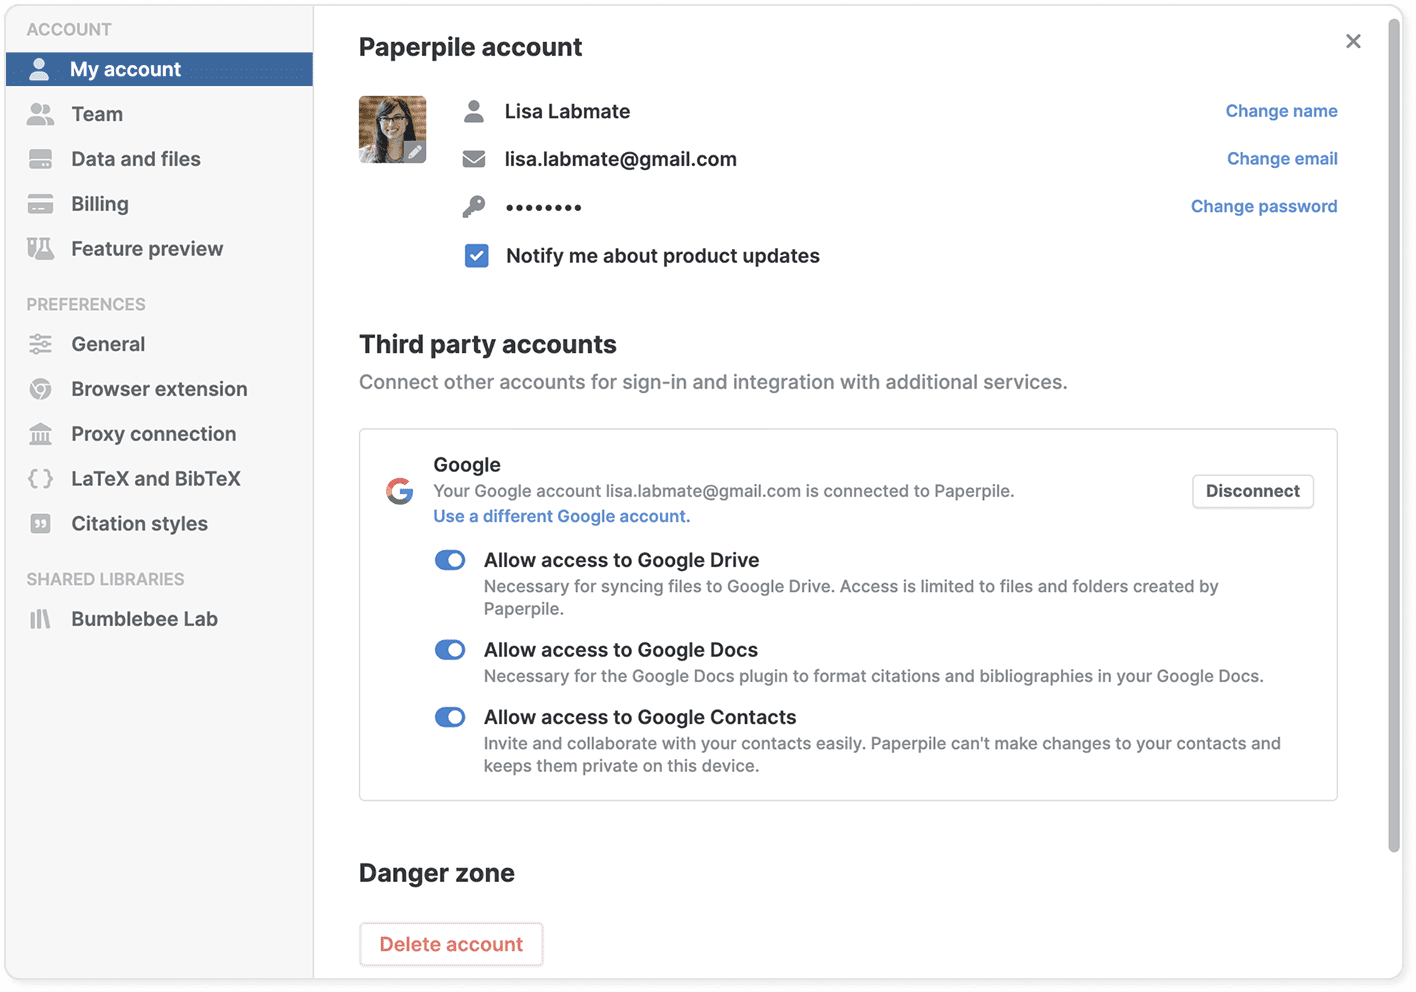
Task: Click the Data and files drive icon
Action: [40, 160]
